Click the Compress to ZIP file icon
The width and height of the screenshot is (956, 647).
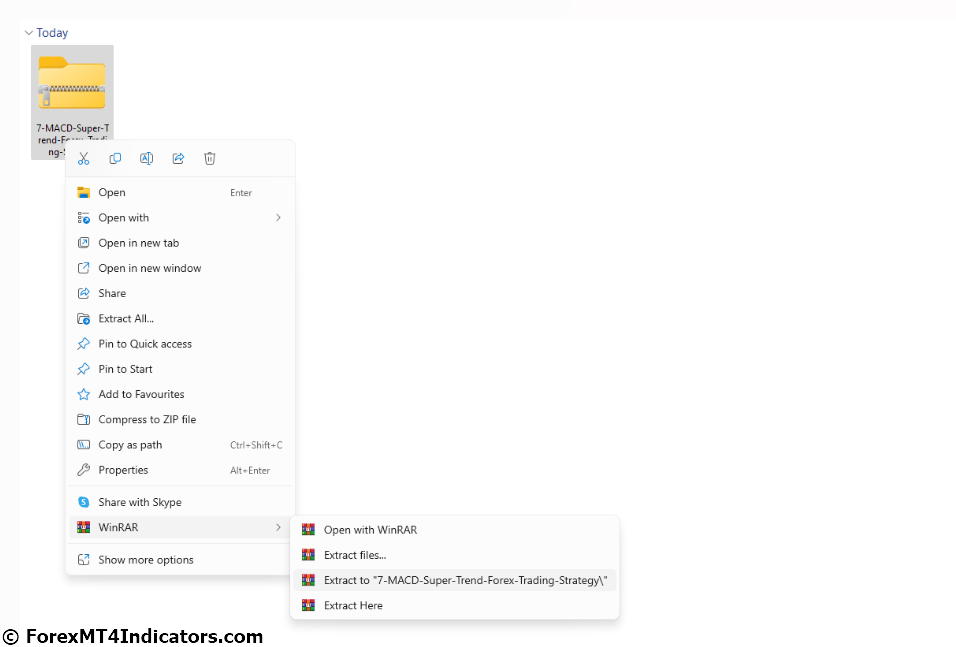click(x=84, y=419)
